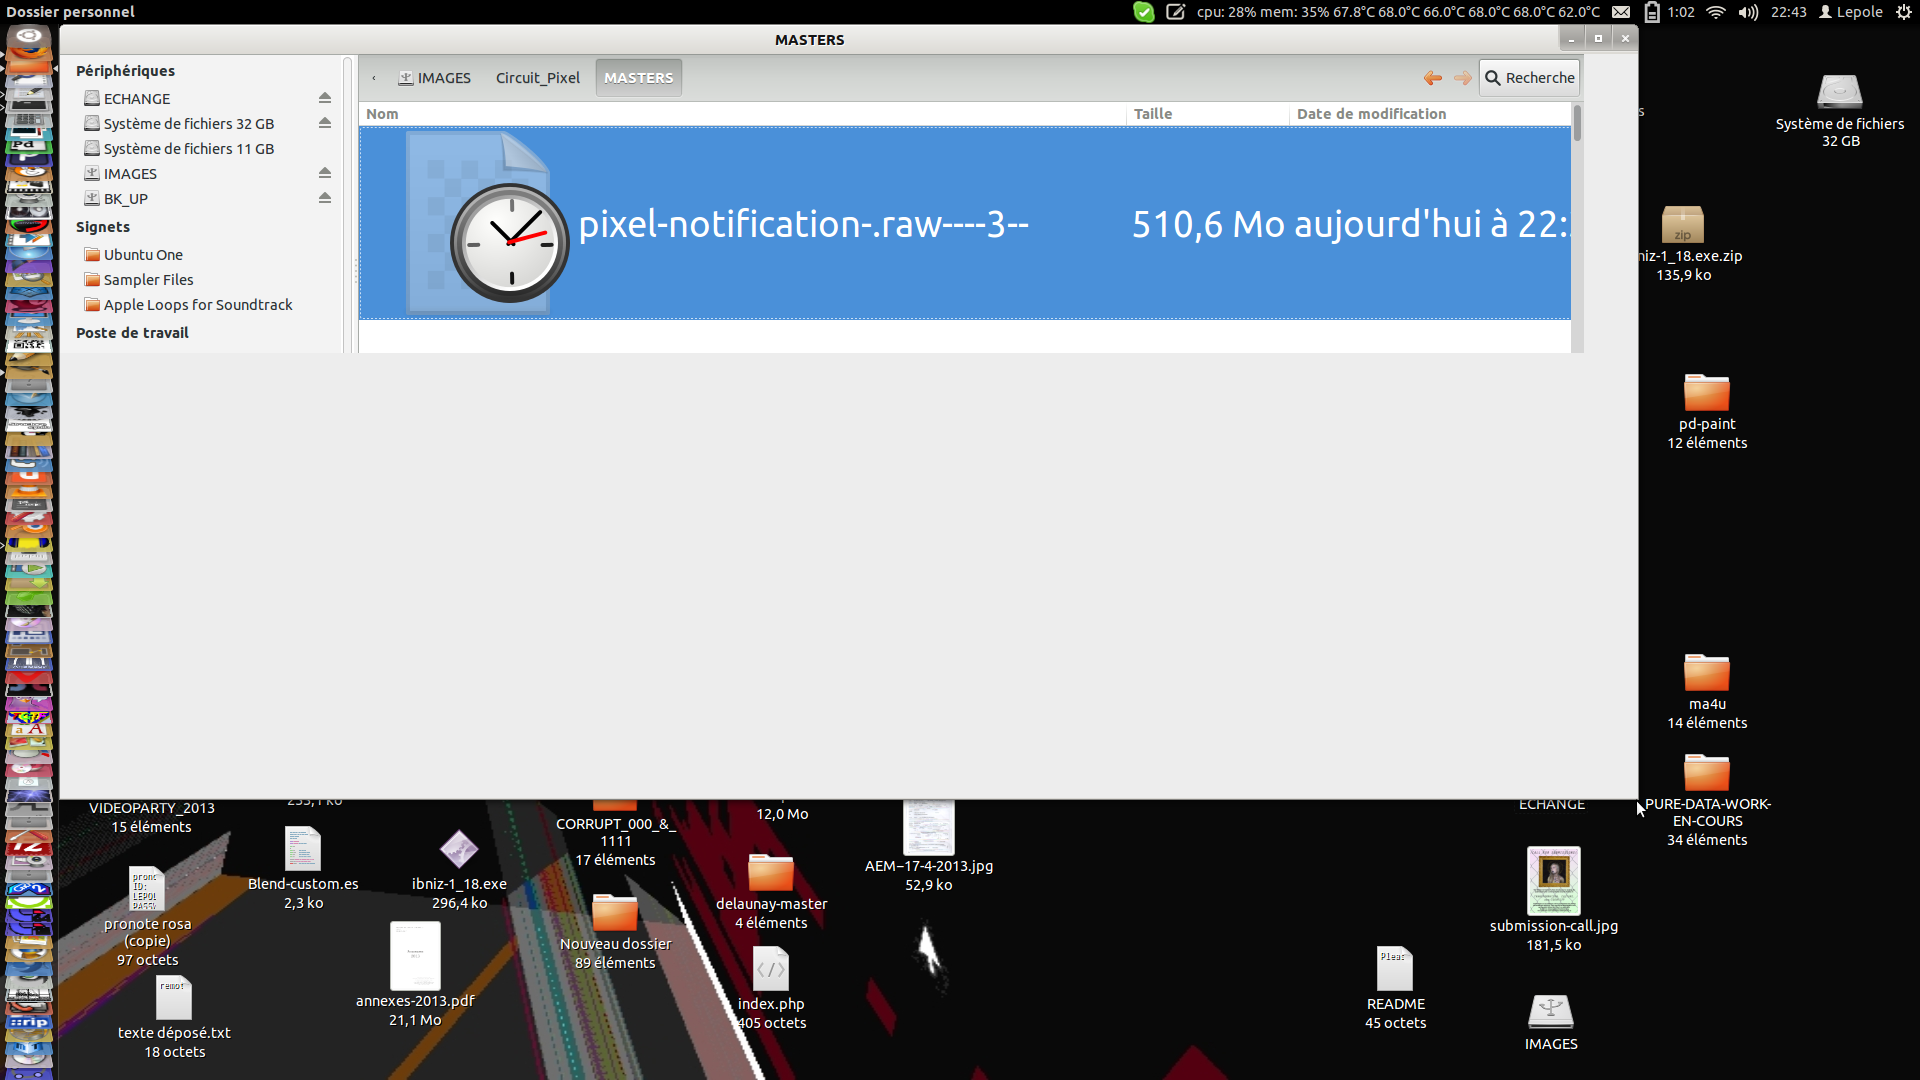Switch to Circuit_Pixel path segment
1920x1080 pixels.
[537, 78]
